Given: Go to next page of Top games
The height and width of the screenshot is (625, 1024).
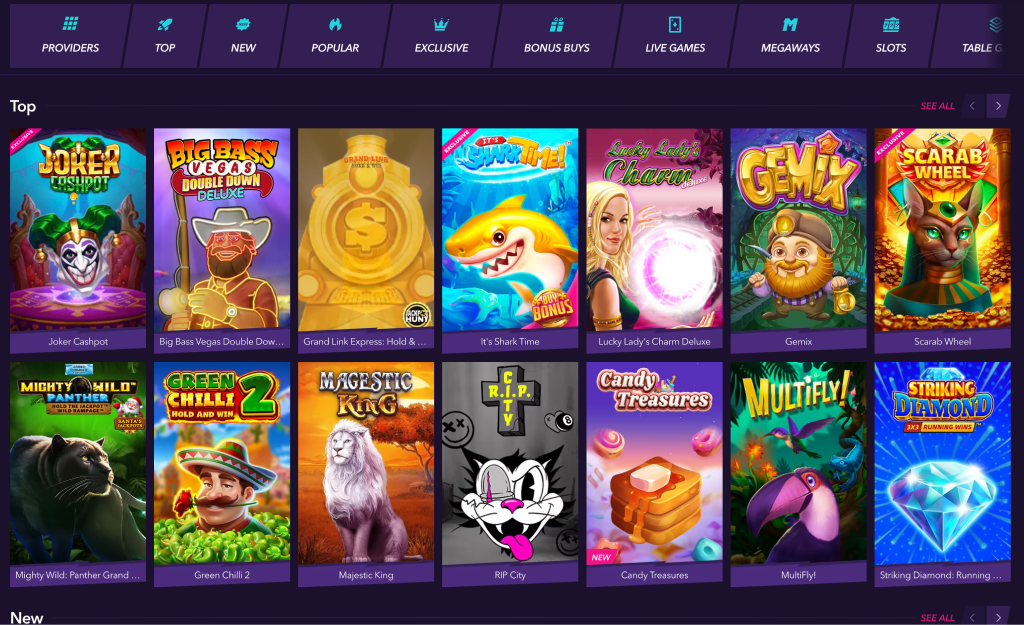Looking at the screenshot, I should [x=998, y=106].
